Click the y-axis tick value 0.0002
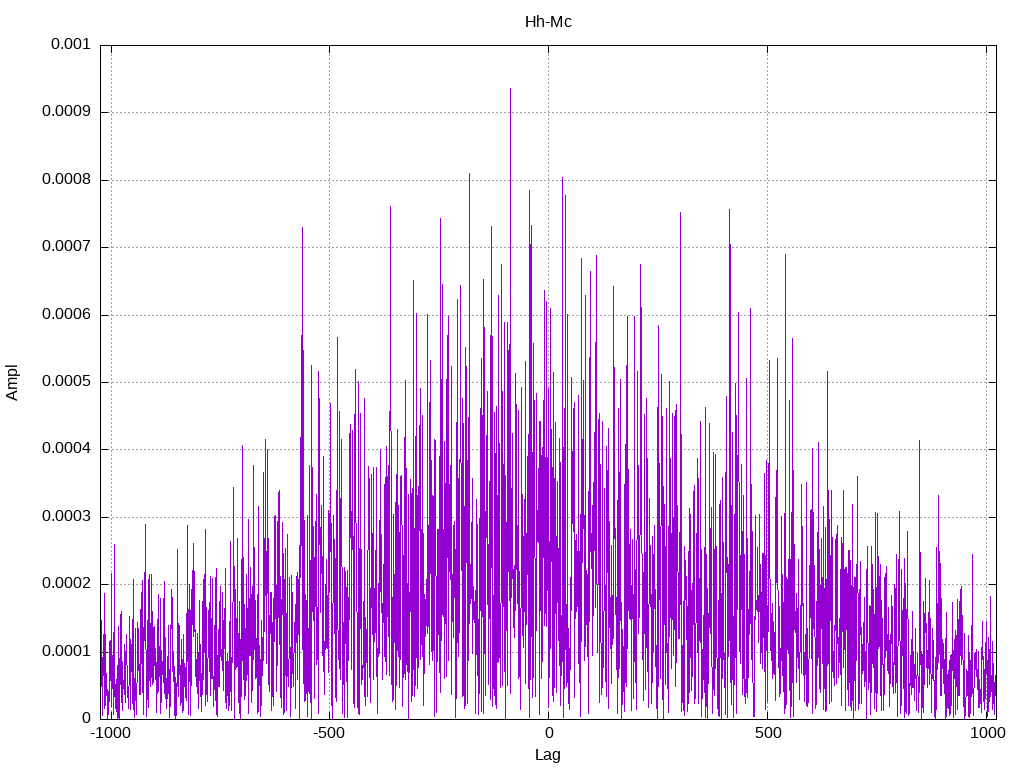 [67, 584]
